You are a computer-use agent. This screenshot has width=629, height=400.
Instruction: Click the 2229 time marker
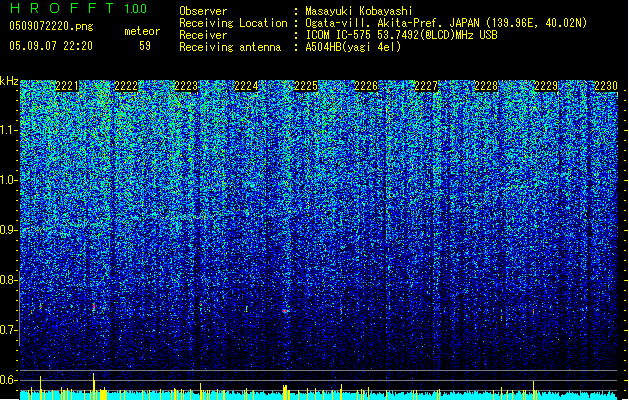[x=546, y=86]
